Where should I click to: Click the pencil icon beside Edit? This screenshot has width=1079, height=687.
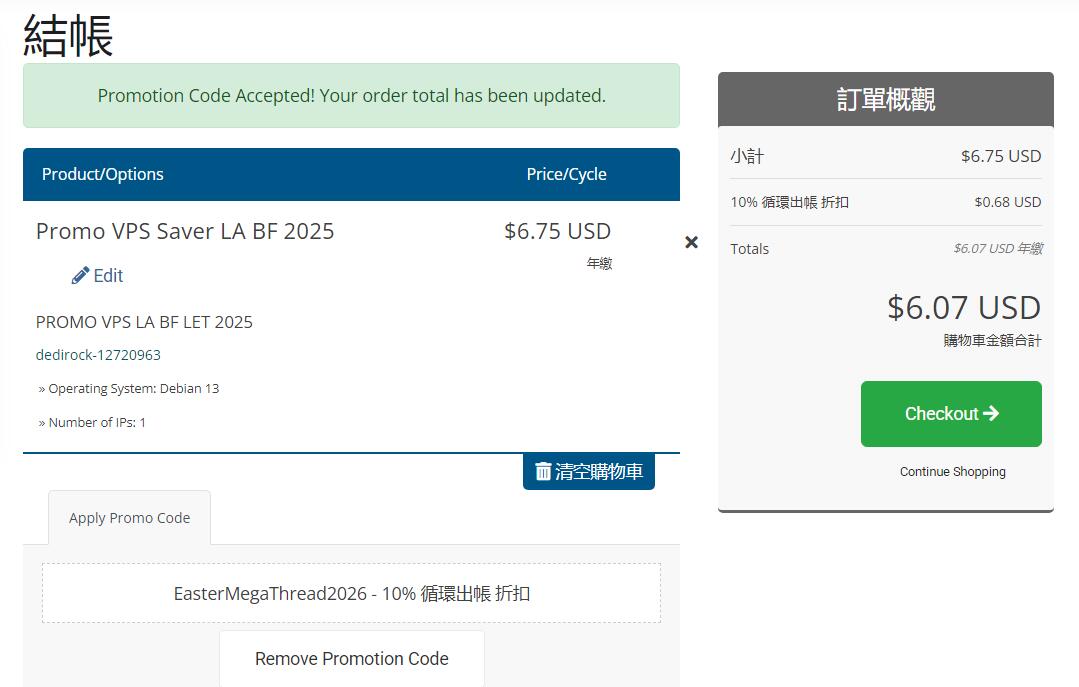(80, 276)
